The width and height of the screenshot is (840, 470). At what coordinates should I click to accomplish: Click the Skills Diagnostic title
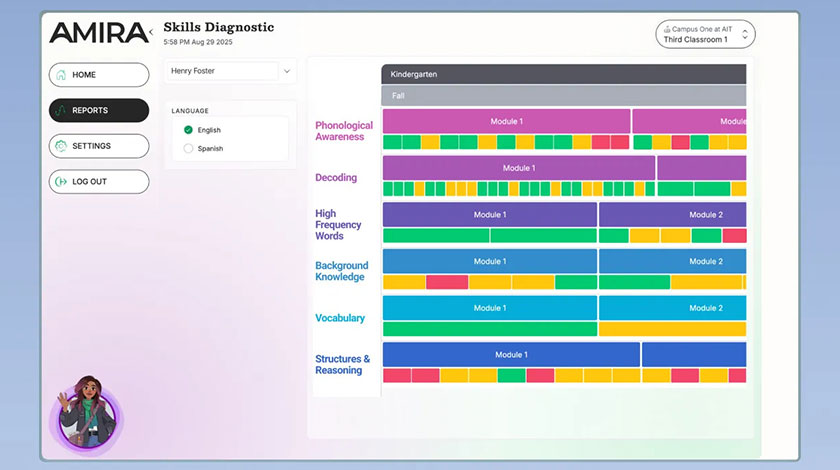coord(219,27)
